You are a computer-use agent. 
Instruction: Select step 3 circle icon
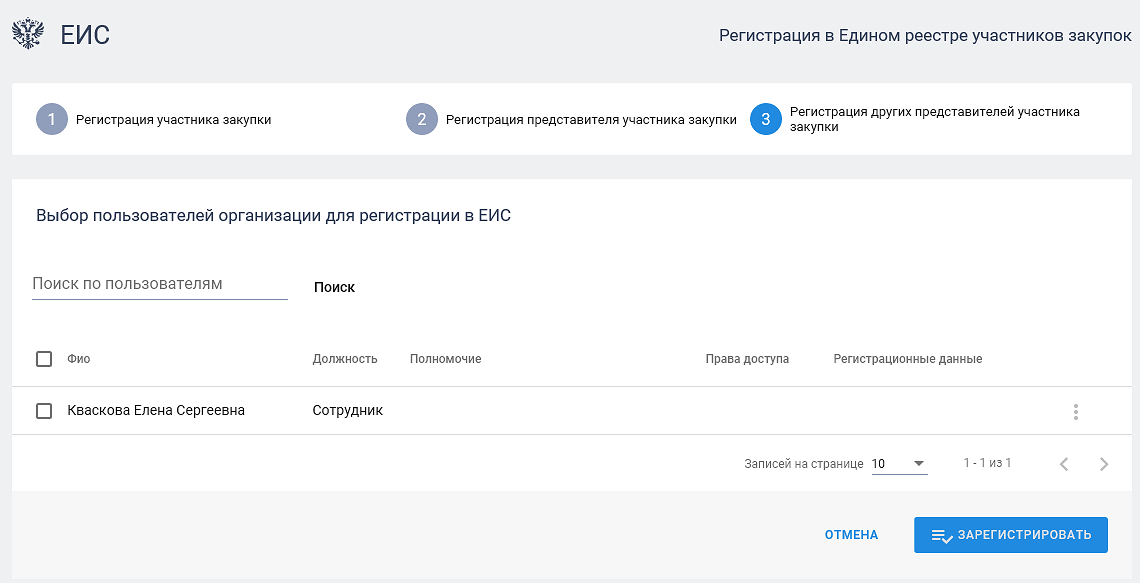766,119
